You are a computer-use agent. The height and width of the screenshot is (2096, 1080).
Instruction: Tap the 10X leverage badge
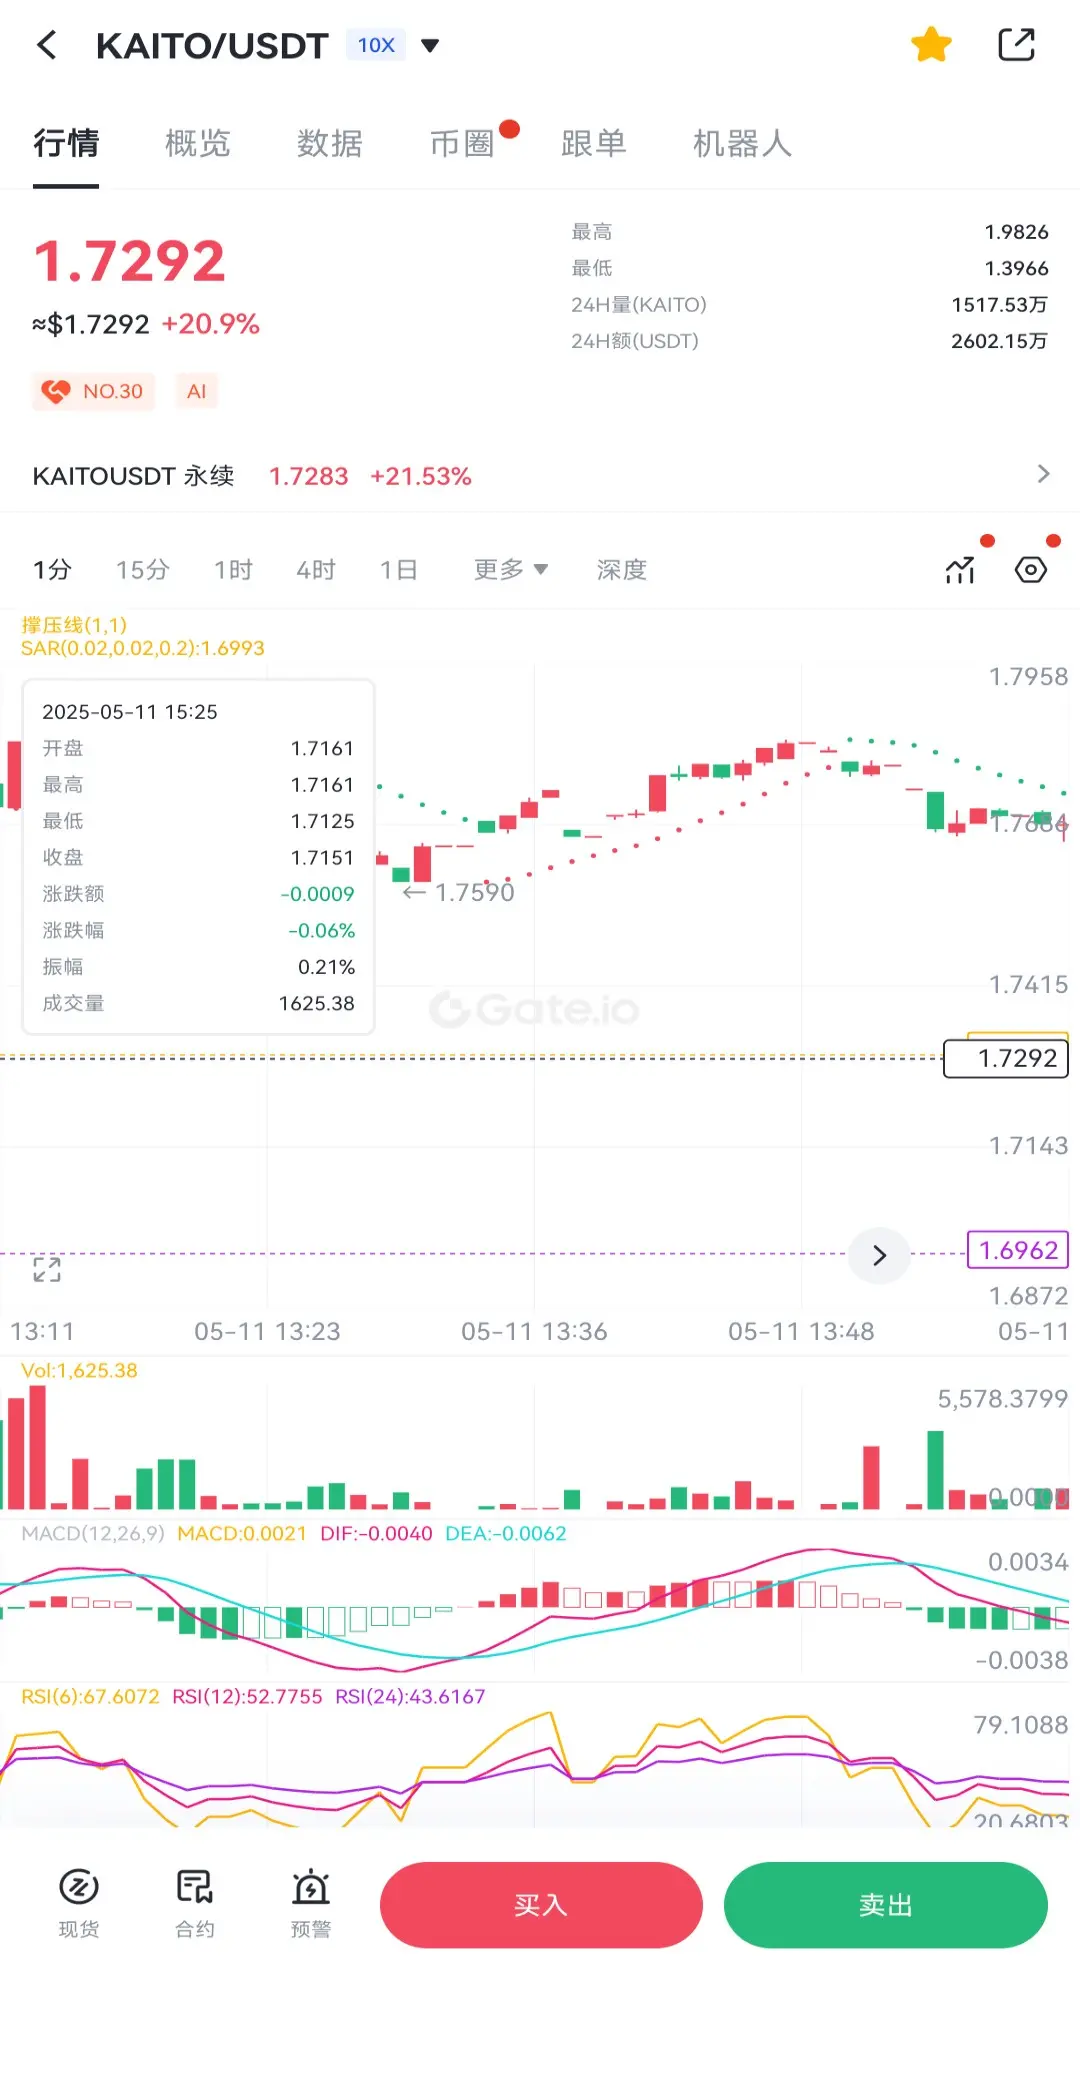(376, 45)
